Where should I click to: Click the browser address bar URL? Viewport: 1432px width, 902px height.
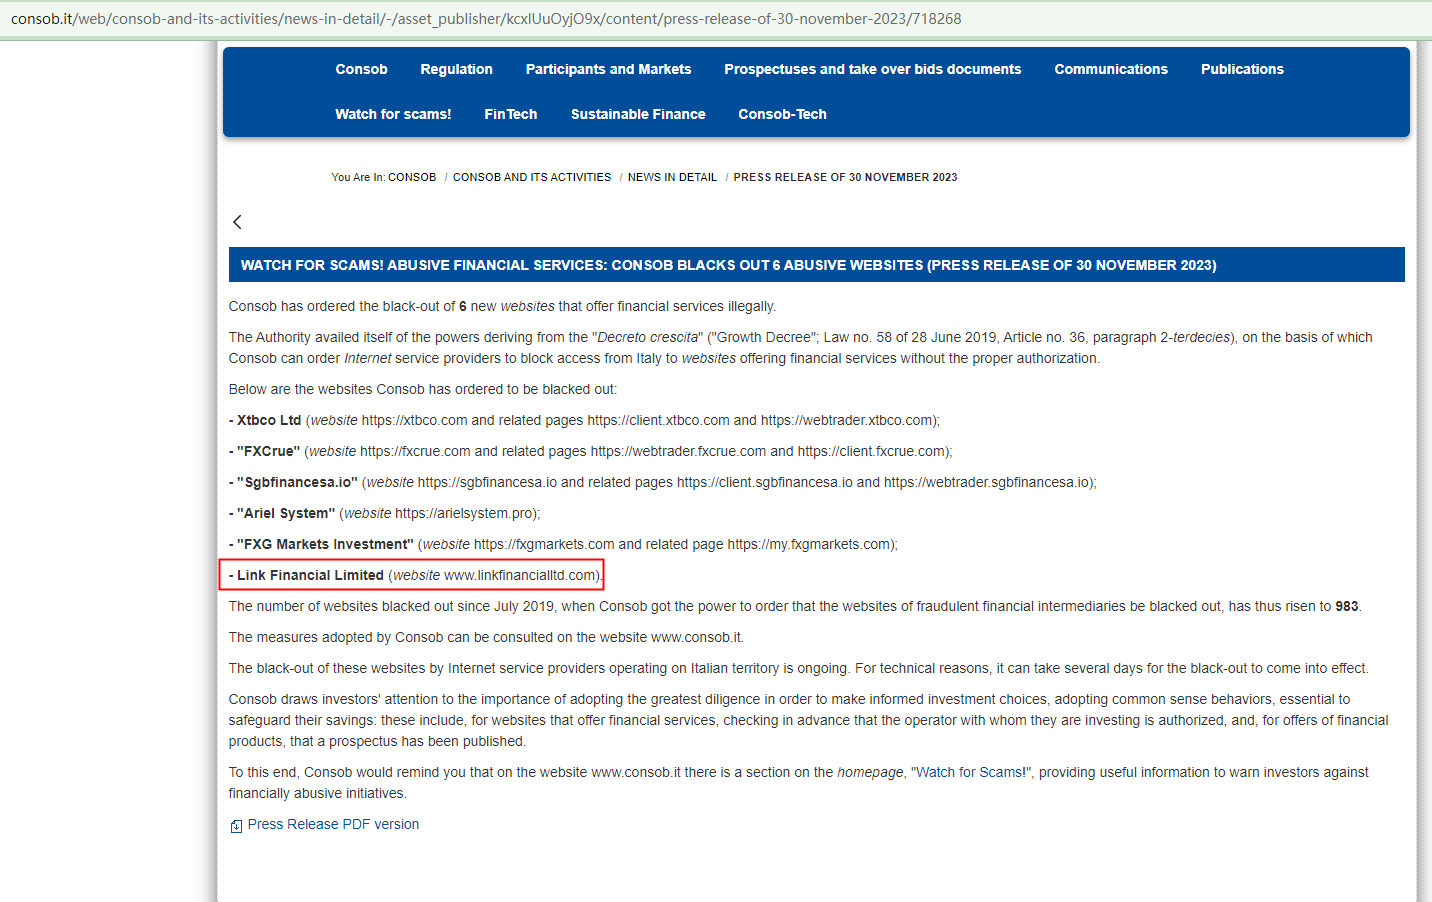coord(486,19)
